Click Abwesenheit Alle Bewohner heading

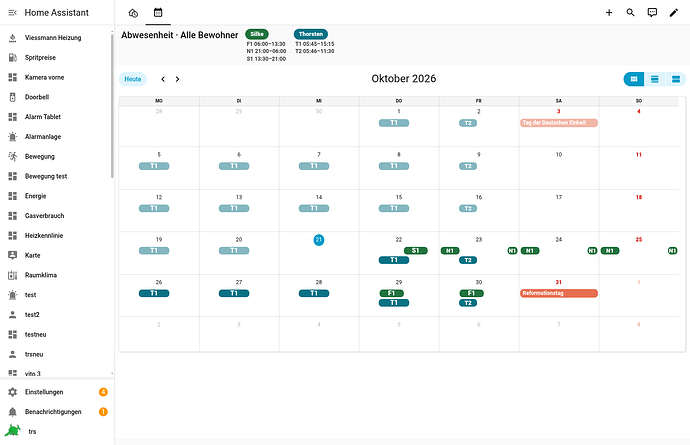click(180, 35)
